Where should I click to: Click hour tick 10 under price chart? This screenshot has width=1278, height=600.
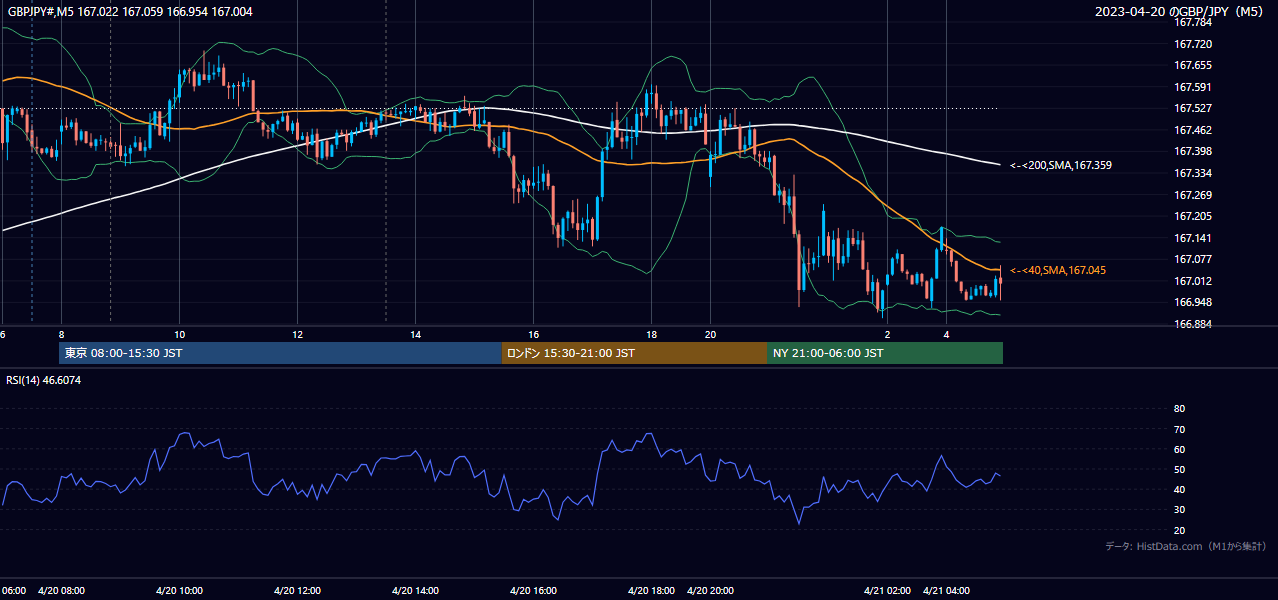pyautogui.click(x=180, y=334)
